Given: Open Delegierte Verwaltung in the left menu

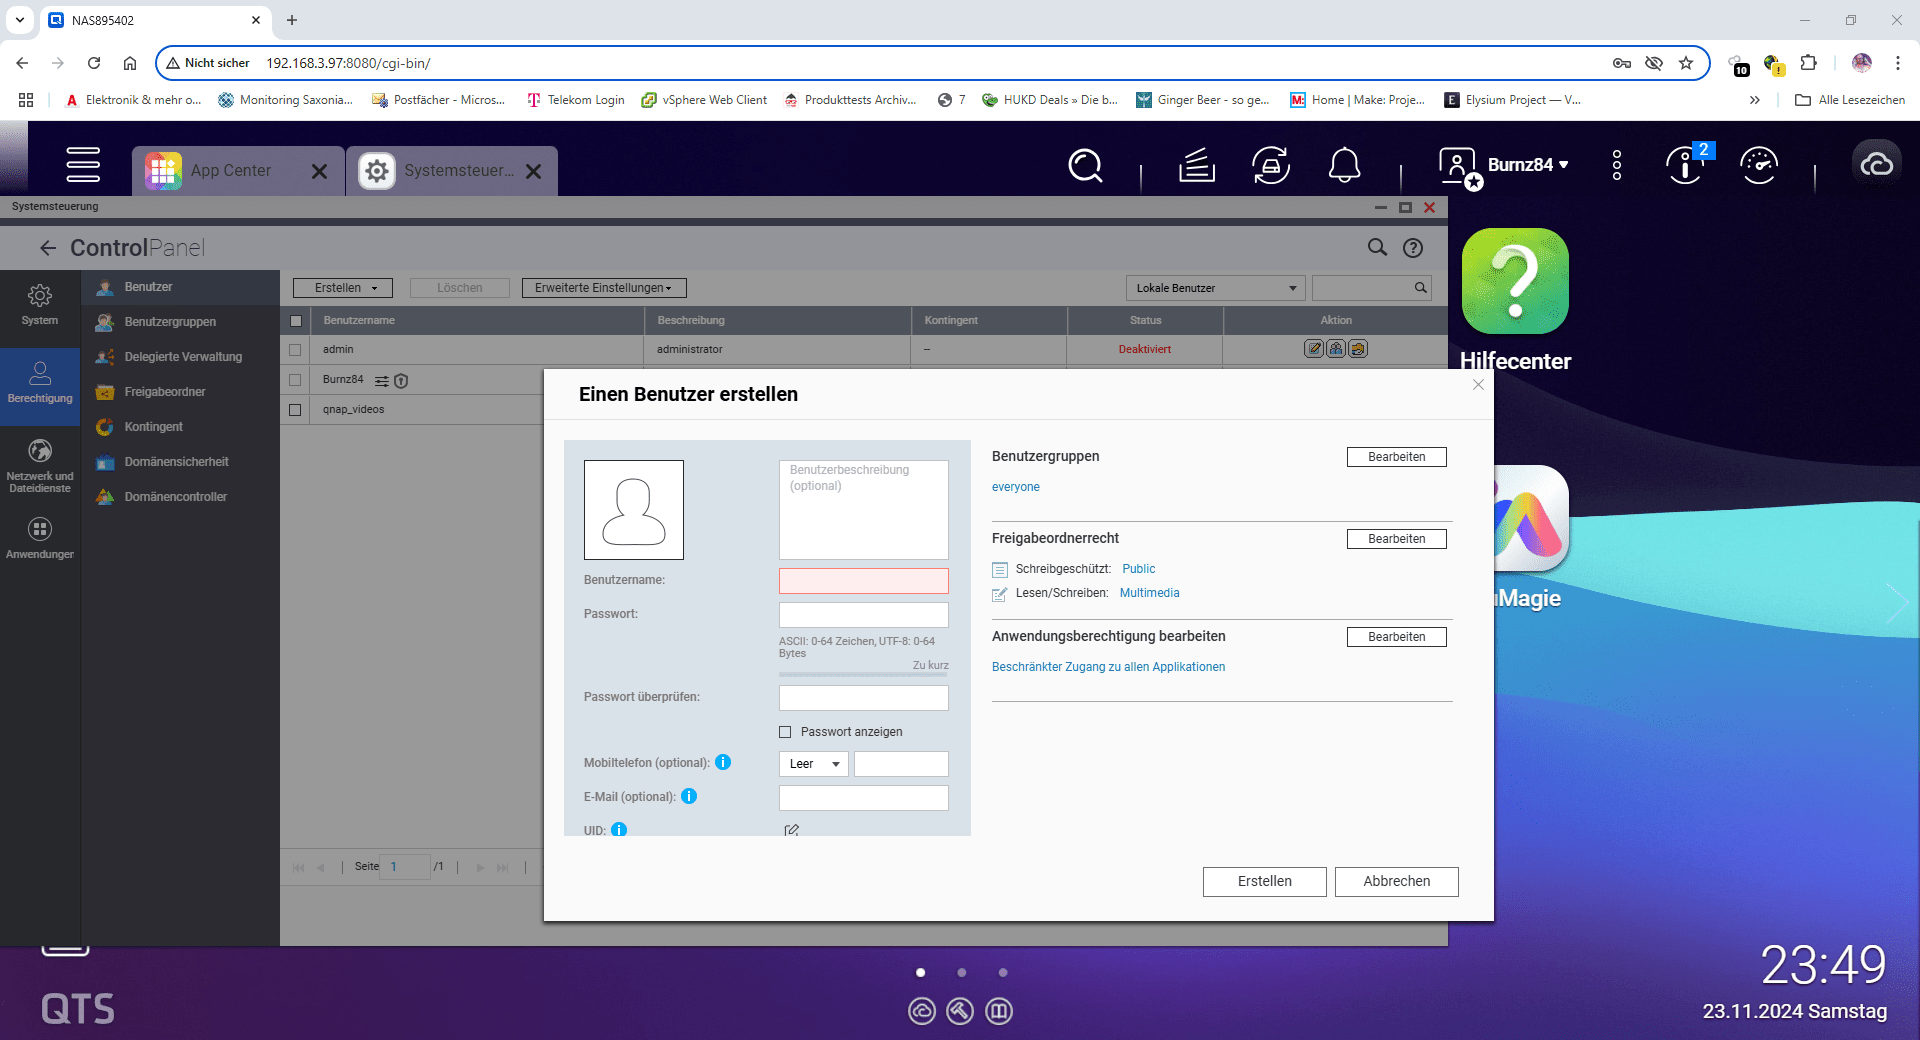Looking at the screenshot, I should click(180, 357).
